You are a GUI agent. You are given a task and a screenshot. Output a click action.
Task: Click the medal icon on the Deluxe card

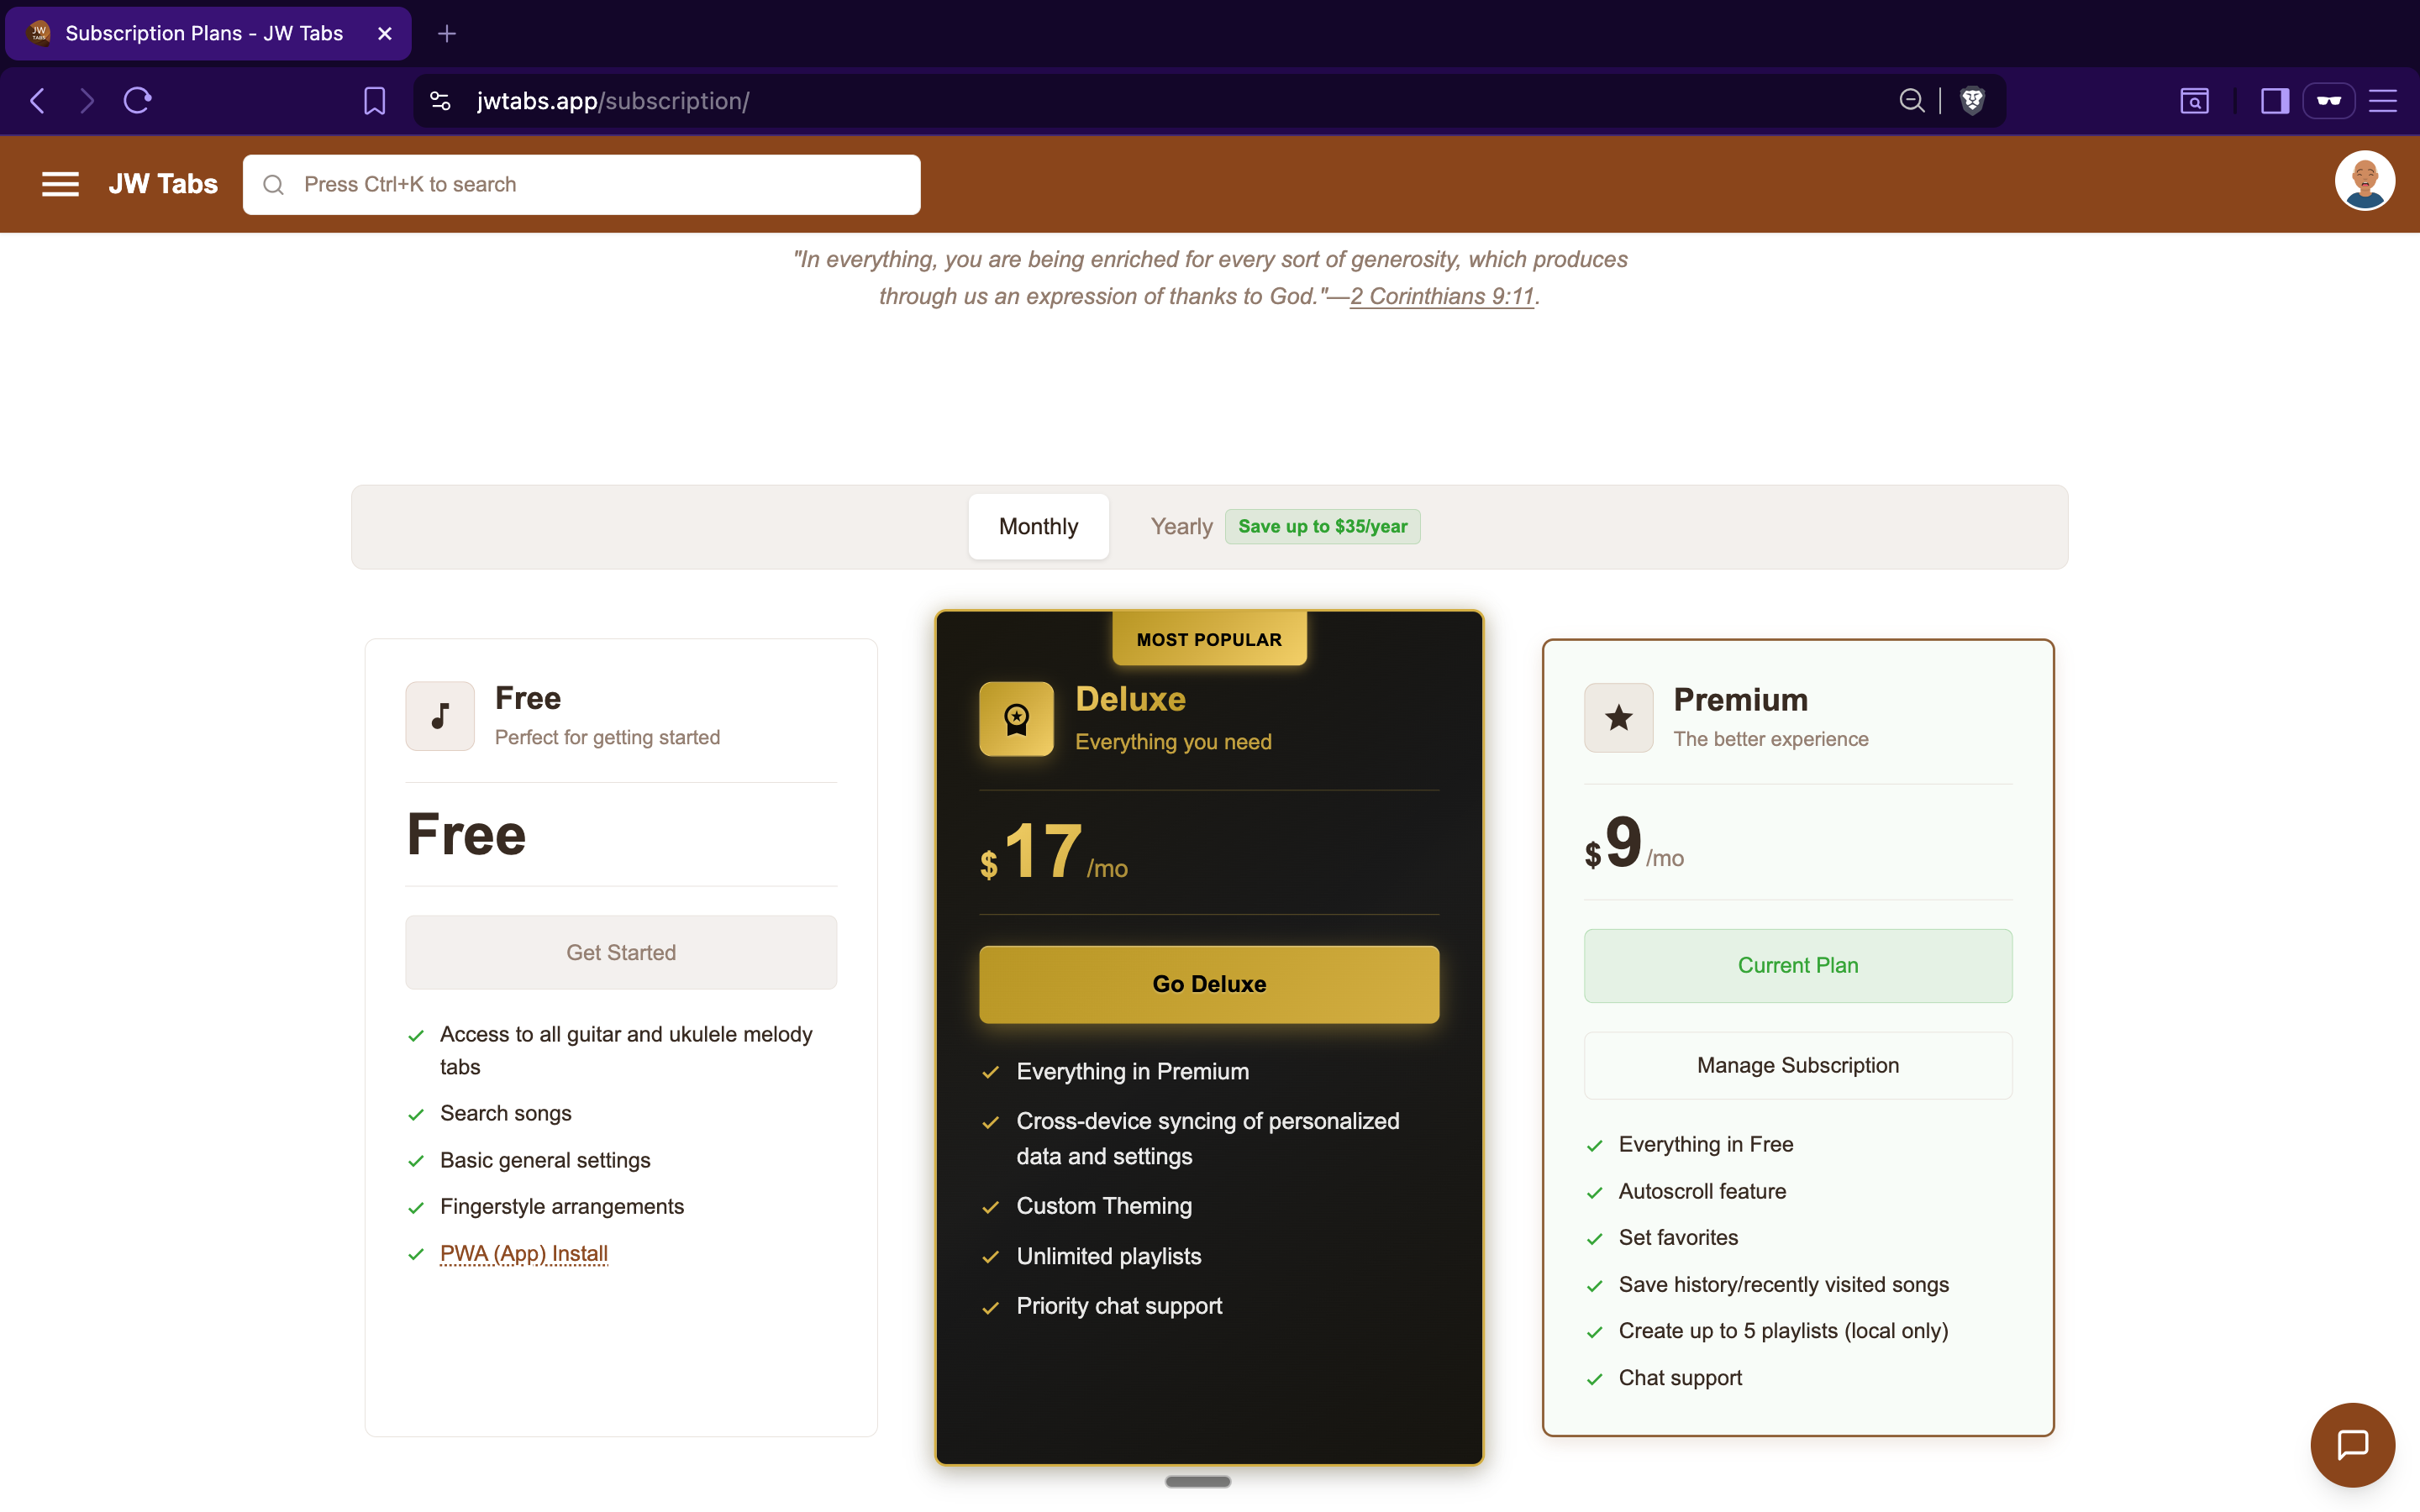[x=1016, y=718]
